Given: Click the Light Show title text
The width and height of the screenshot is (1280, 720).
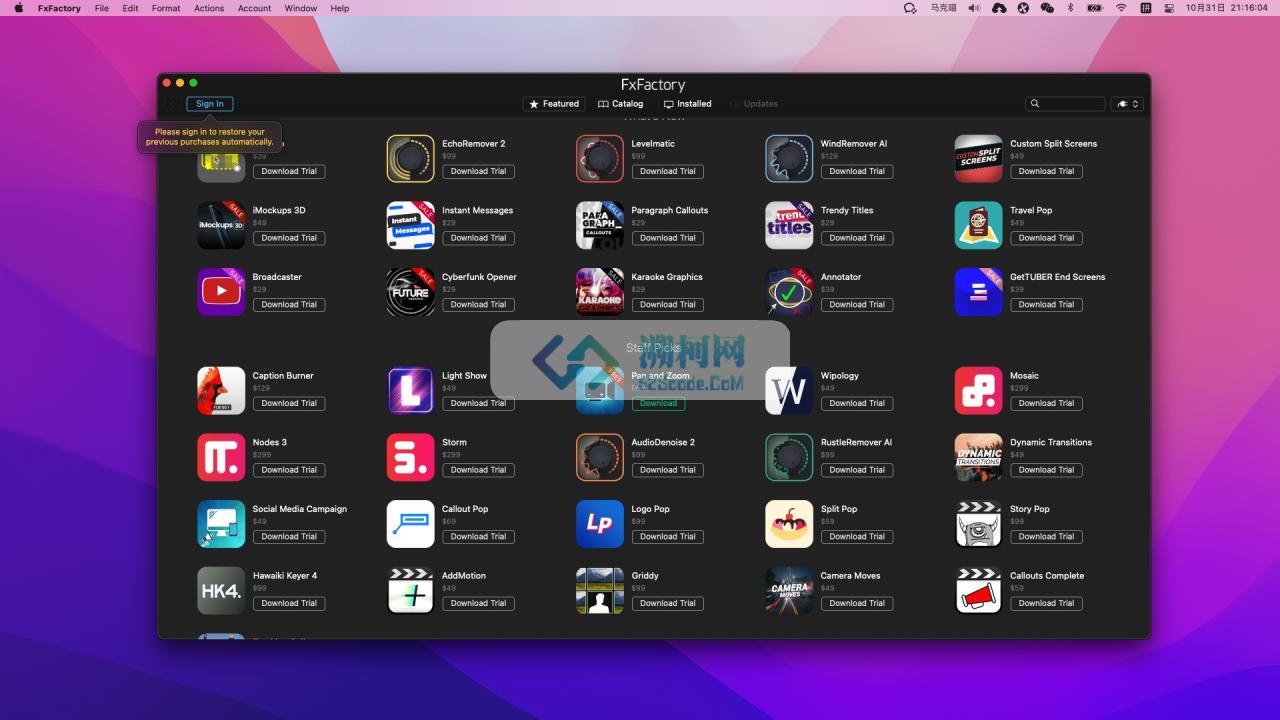Looking at the screenshot, I should click(x=464, y=376).
